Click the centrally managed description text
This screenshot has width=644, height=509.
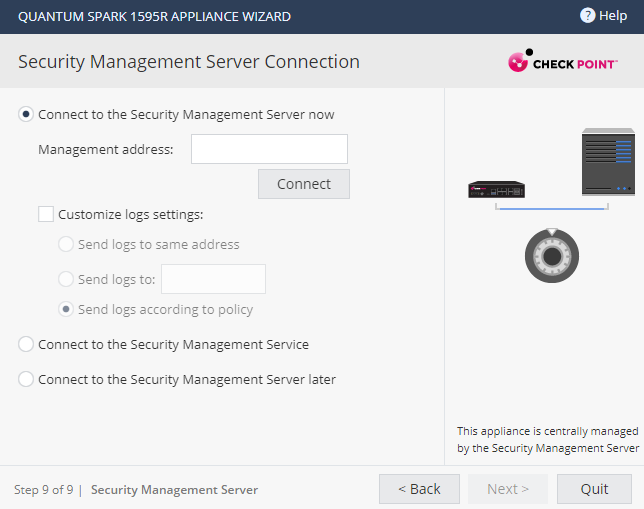548,440
